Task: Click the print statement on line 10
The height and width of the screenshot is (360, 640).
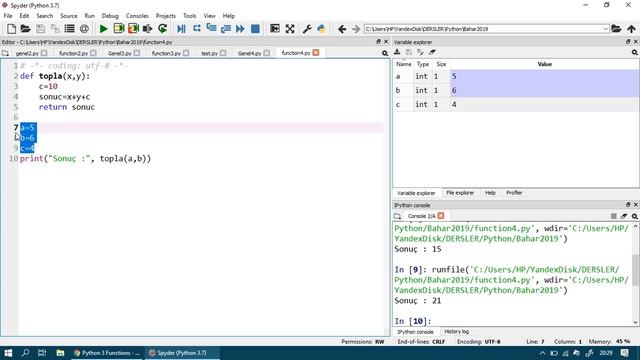Action: [x=85, y=158]
